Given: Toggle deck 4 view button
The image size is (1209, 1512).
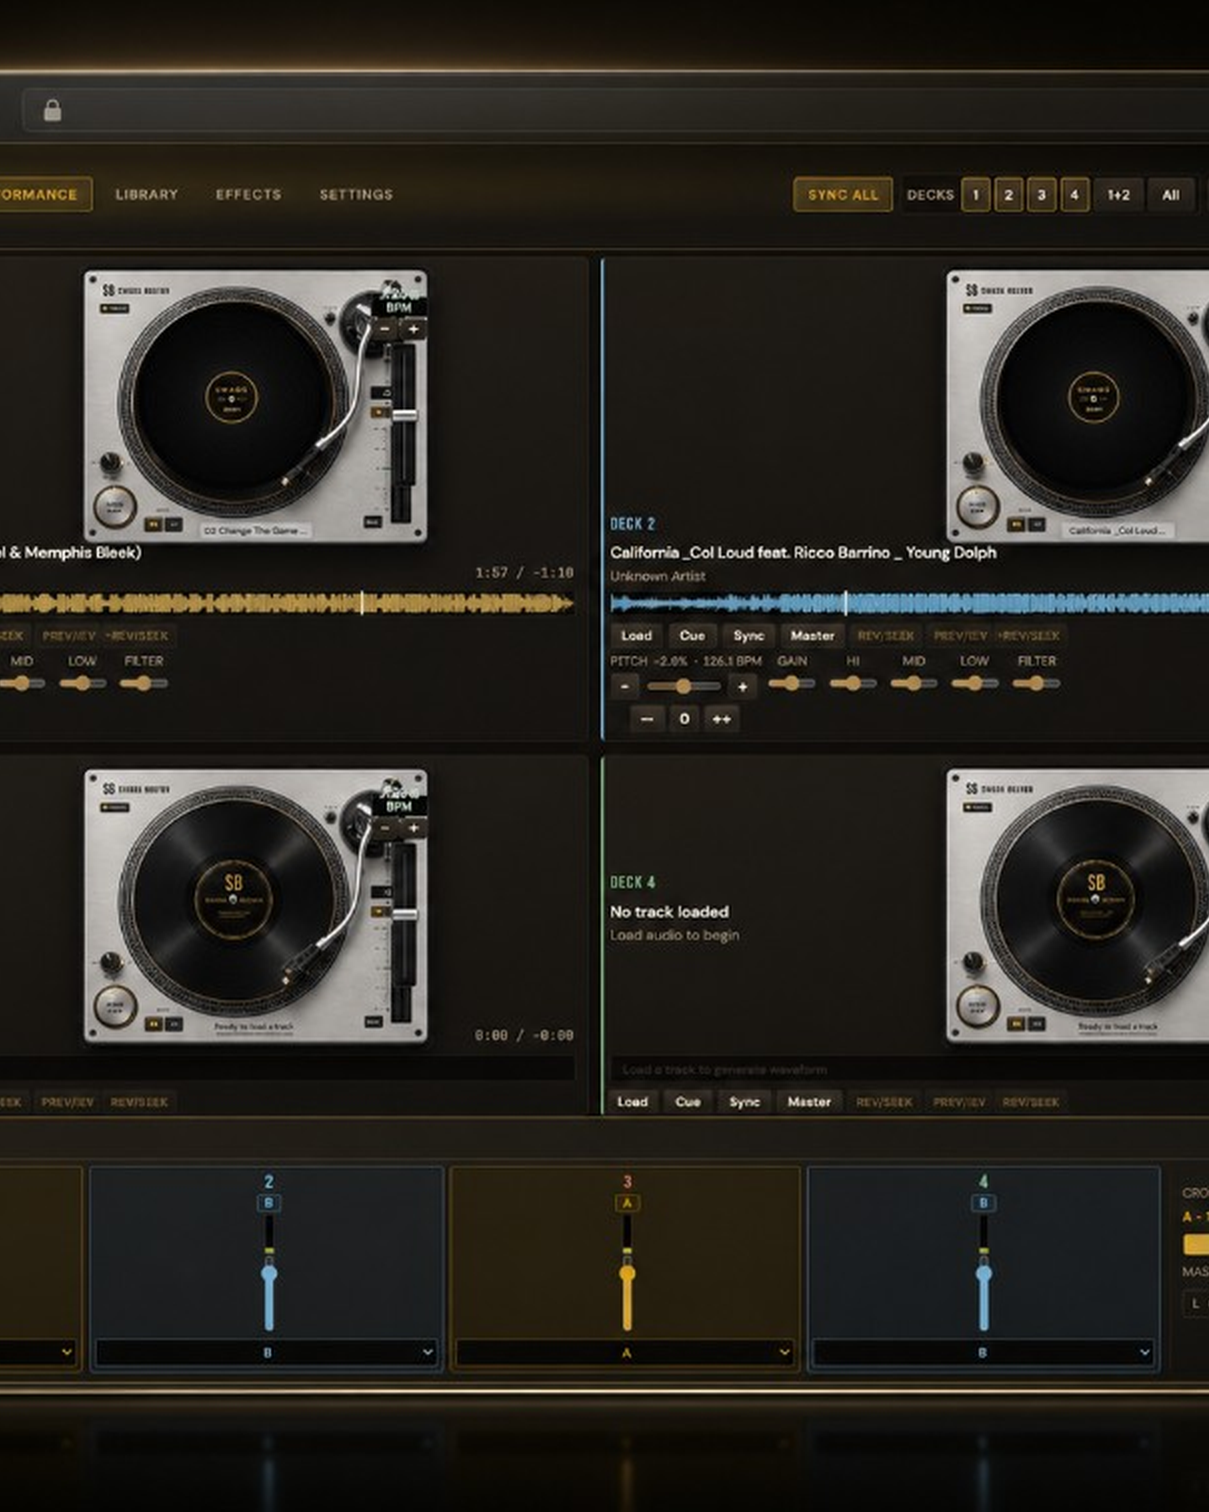Looking at the screenshot, I should click(1075, 195).
